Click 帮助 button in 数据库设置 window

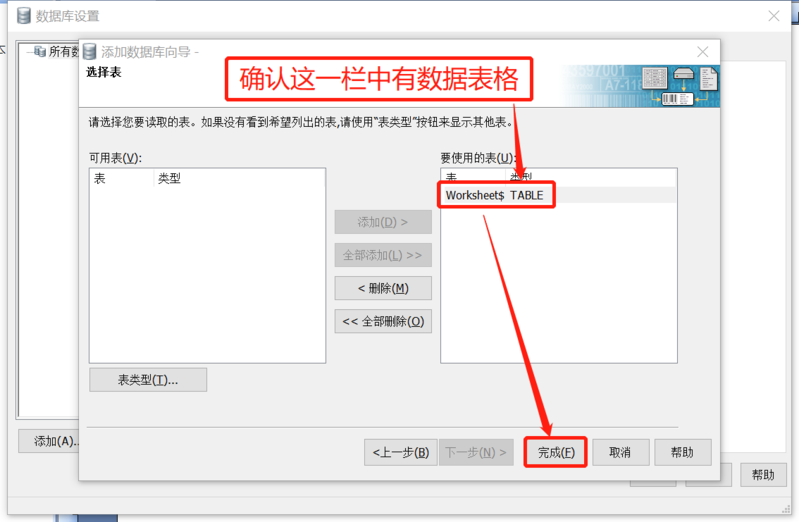(763, 475)
